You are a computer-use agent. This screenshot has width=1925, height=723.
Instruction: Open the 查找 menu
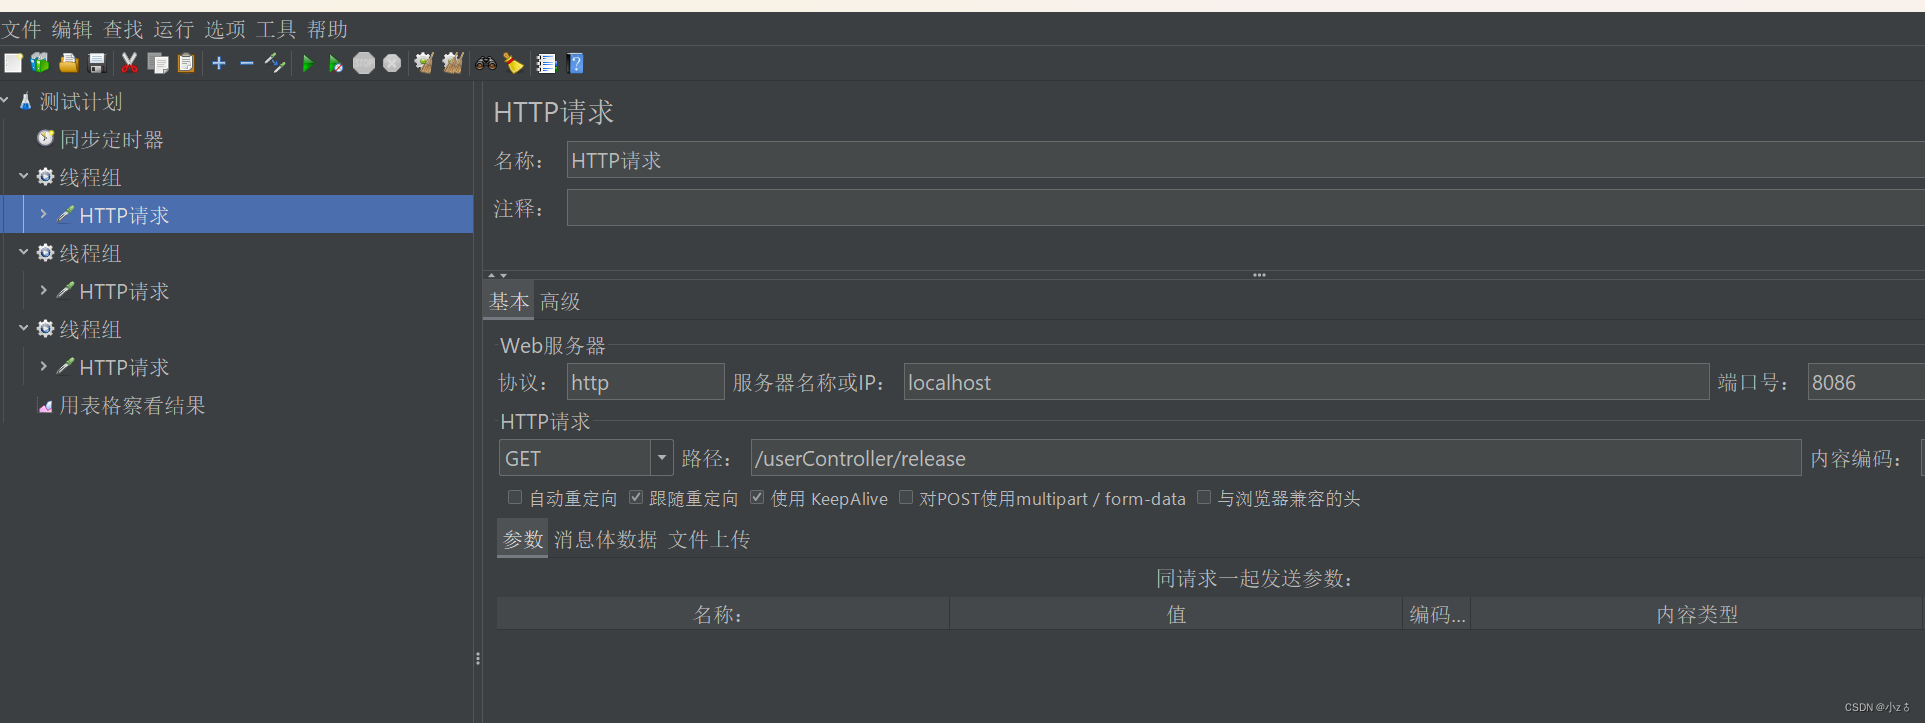click(x=123, y=29)
